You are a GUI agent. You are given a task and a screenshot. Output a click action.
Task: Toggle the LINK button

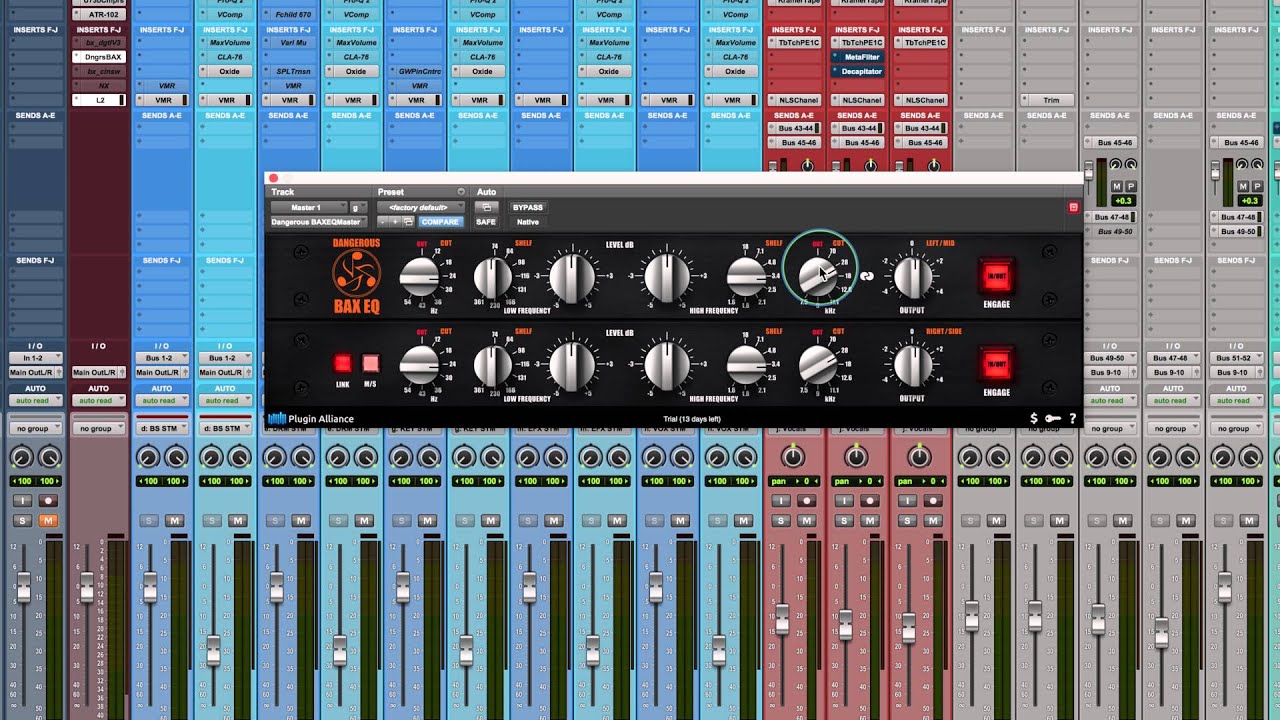343,364
